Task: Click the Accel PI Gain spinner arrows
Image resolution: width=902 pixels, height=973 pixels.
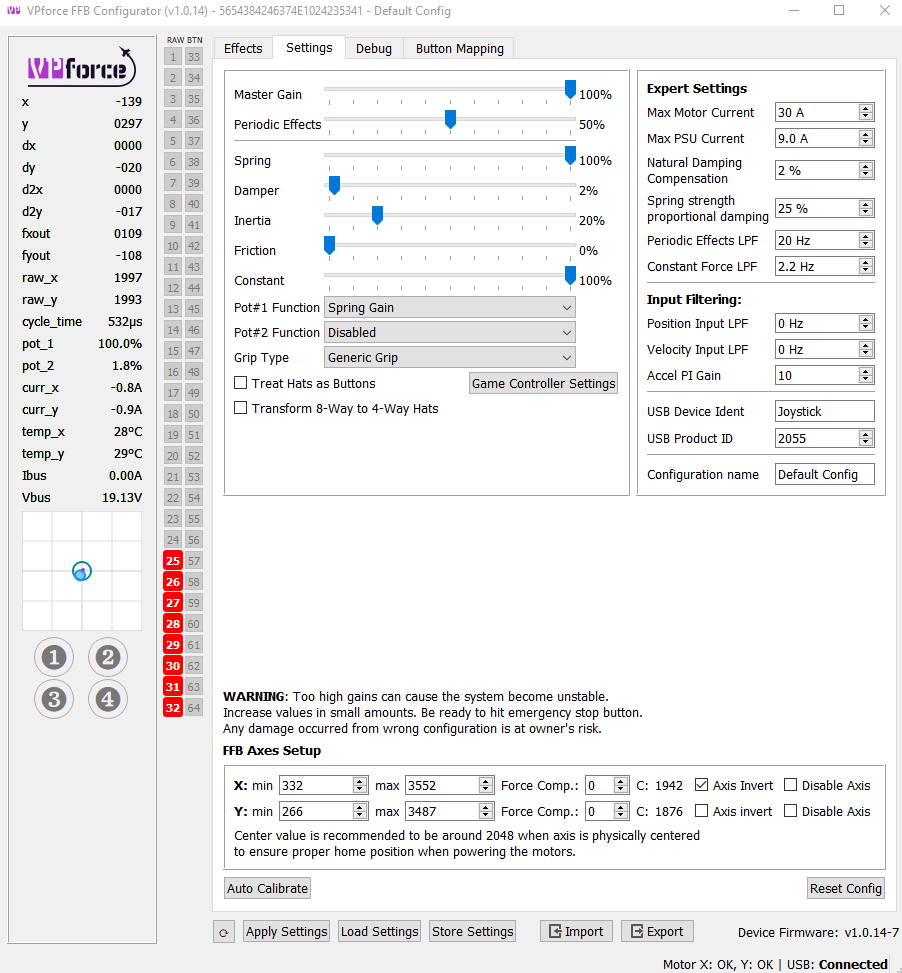Action: tap(866, 375)
